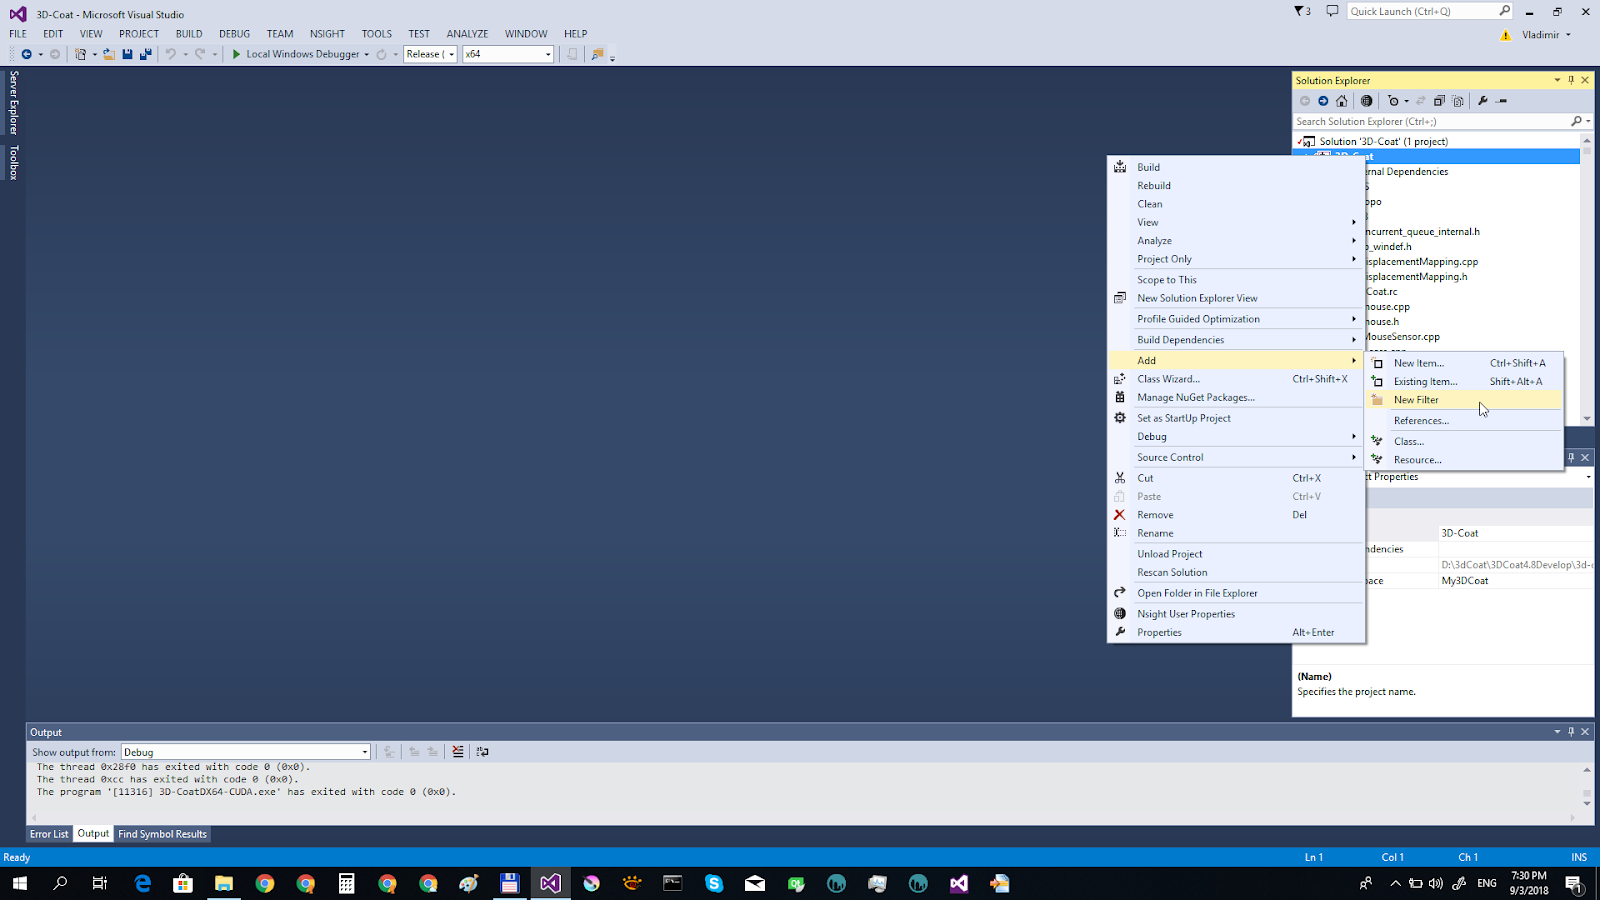Toggle Preview Selected Items in Solution Explorer
Viewport: 1600px width, 900px height.
click(x=1502, y=101)
